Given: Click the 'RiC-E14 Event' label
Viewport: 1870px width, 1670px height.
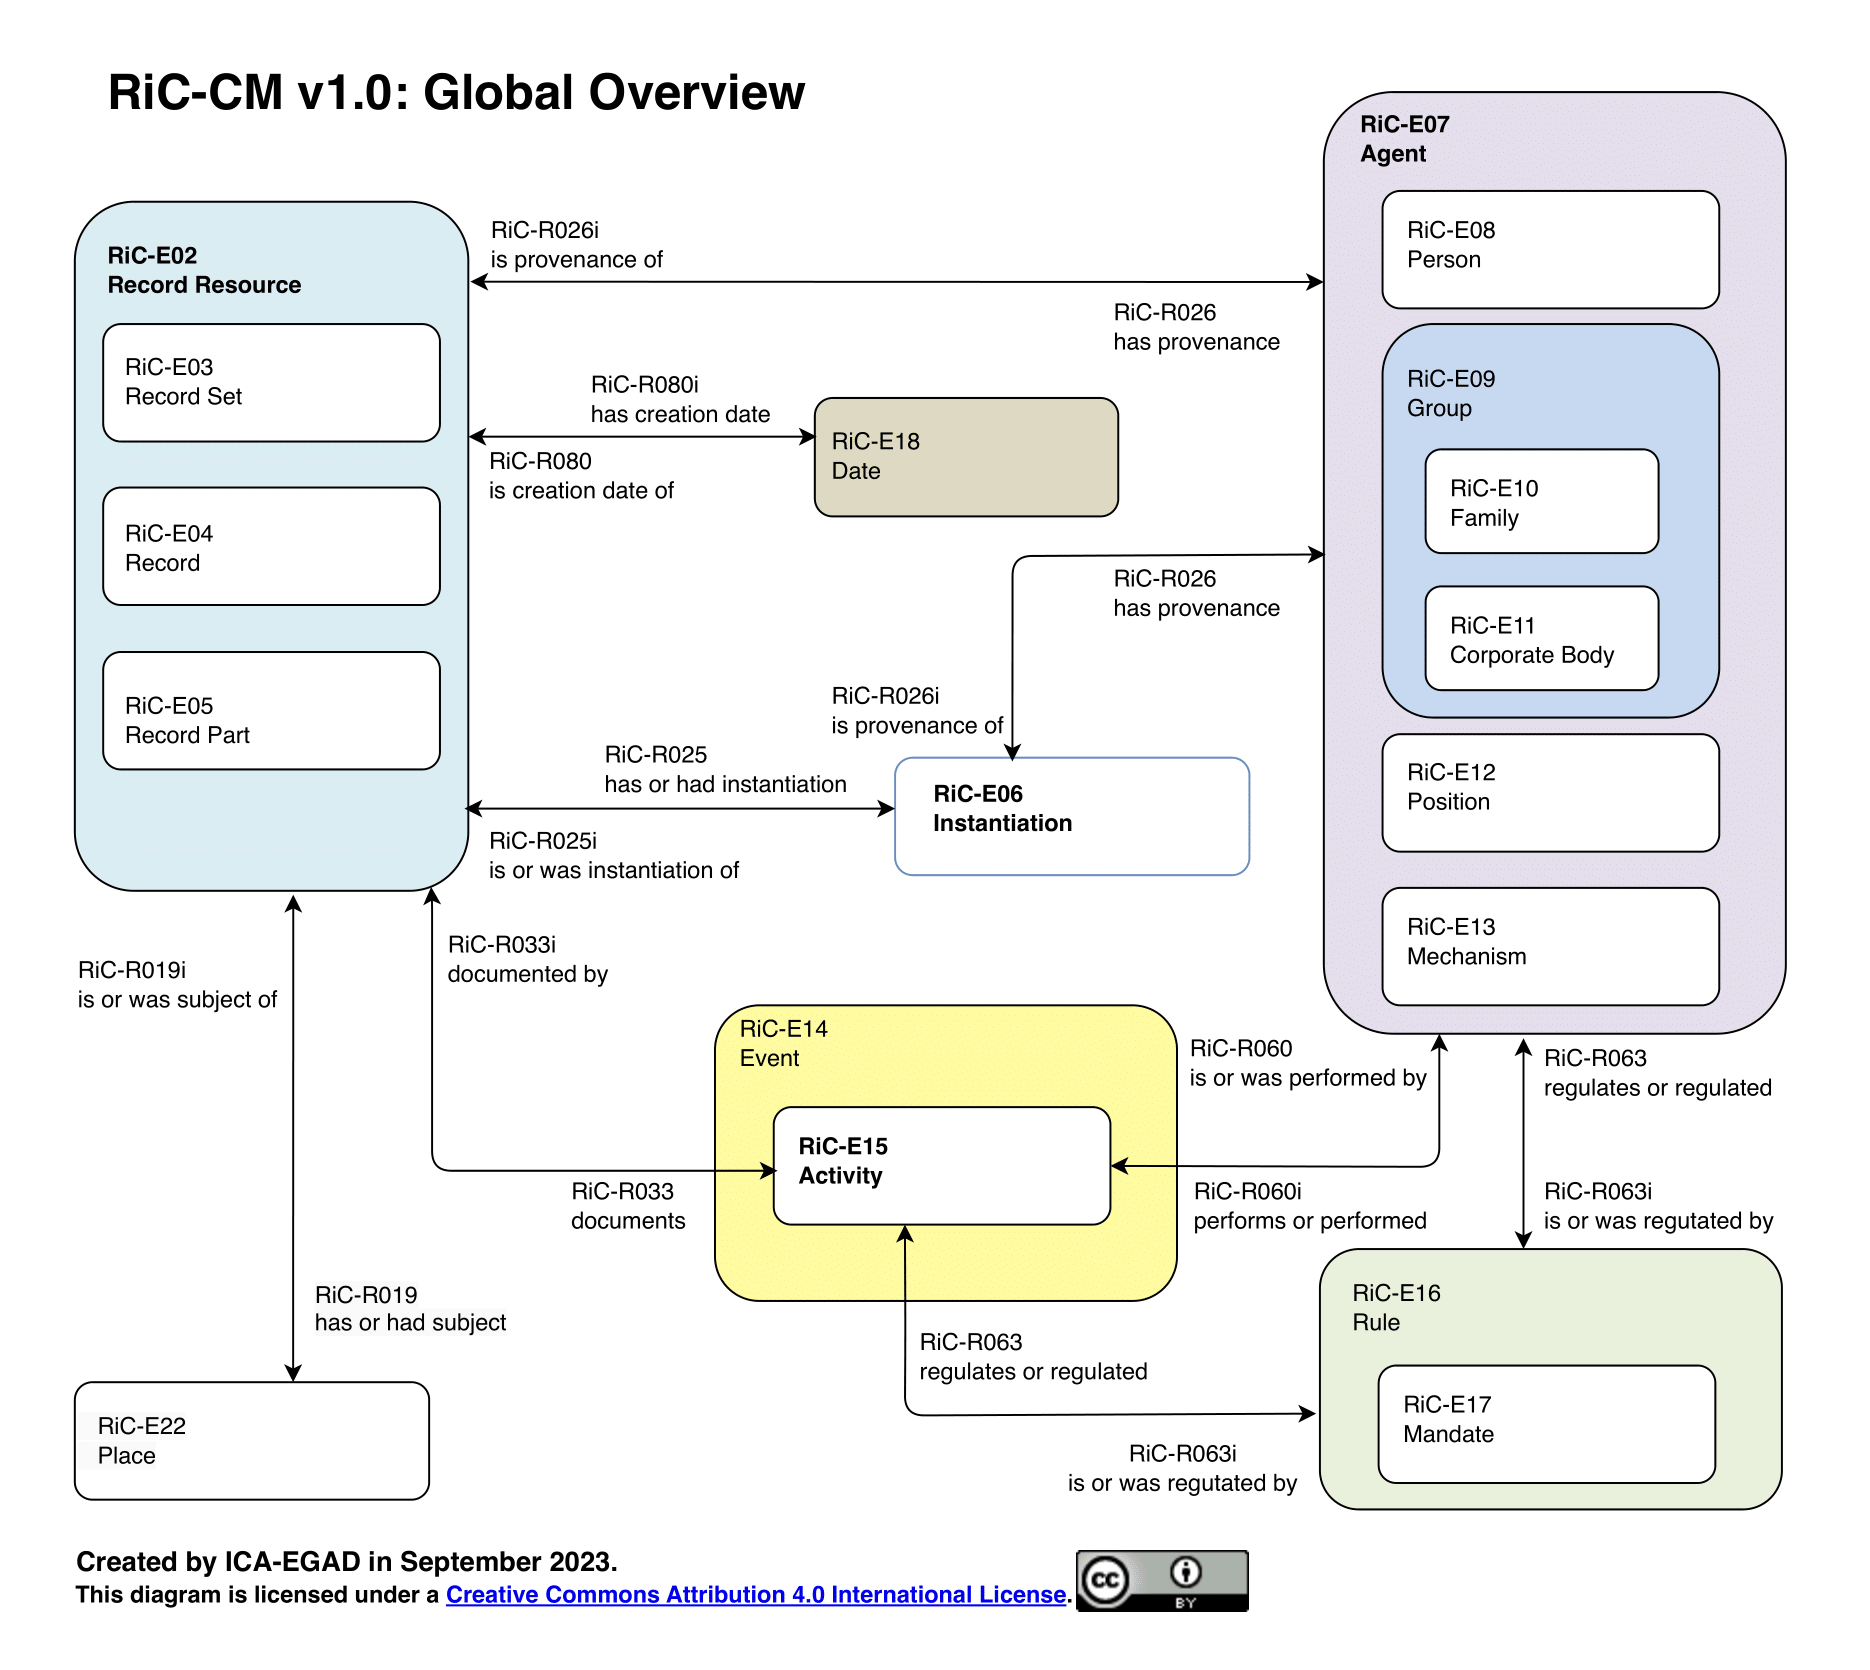Looking at the screenshot, I should pyautogui.click(x=783, y=1043).
